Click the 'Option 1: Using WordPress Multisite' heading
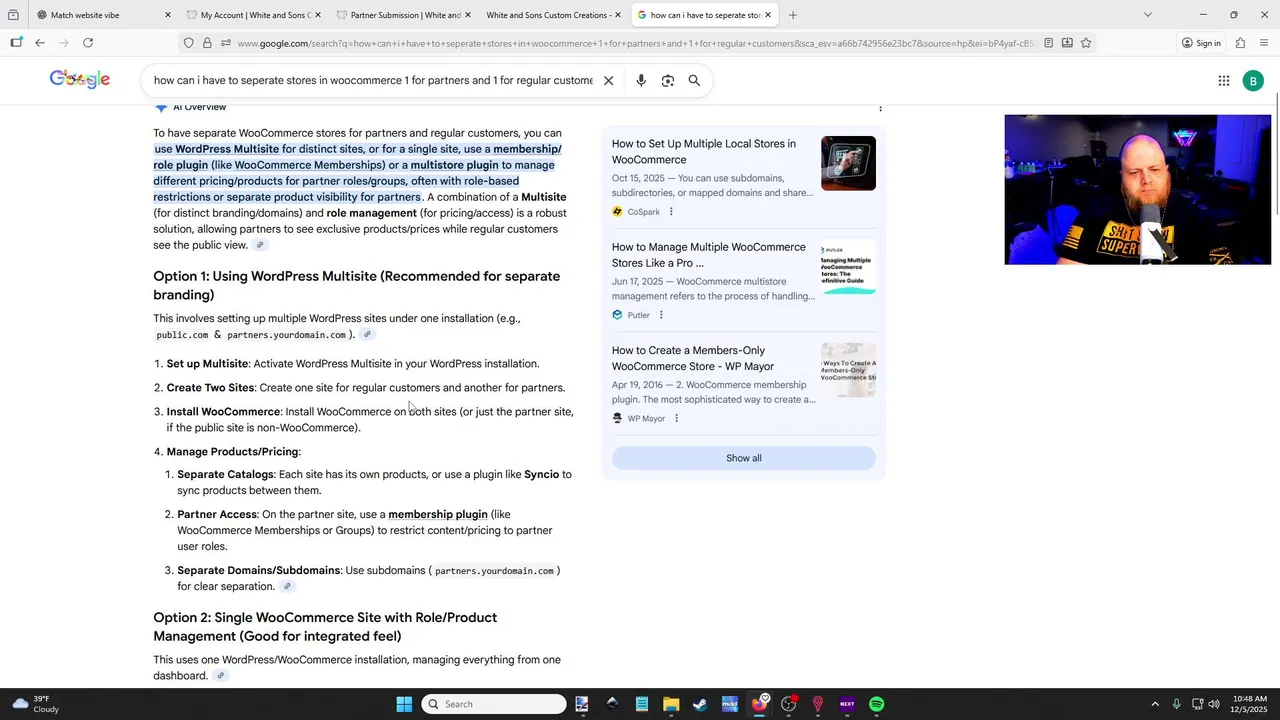This screenshot has height=720, width=1280. tap(357, 285)
